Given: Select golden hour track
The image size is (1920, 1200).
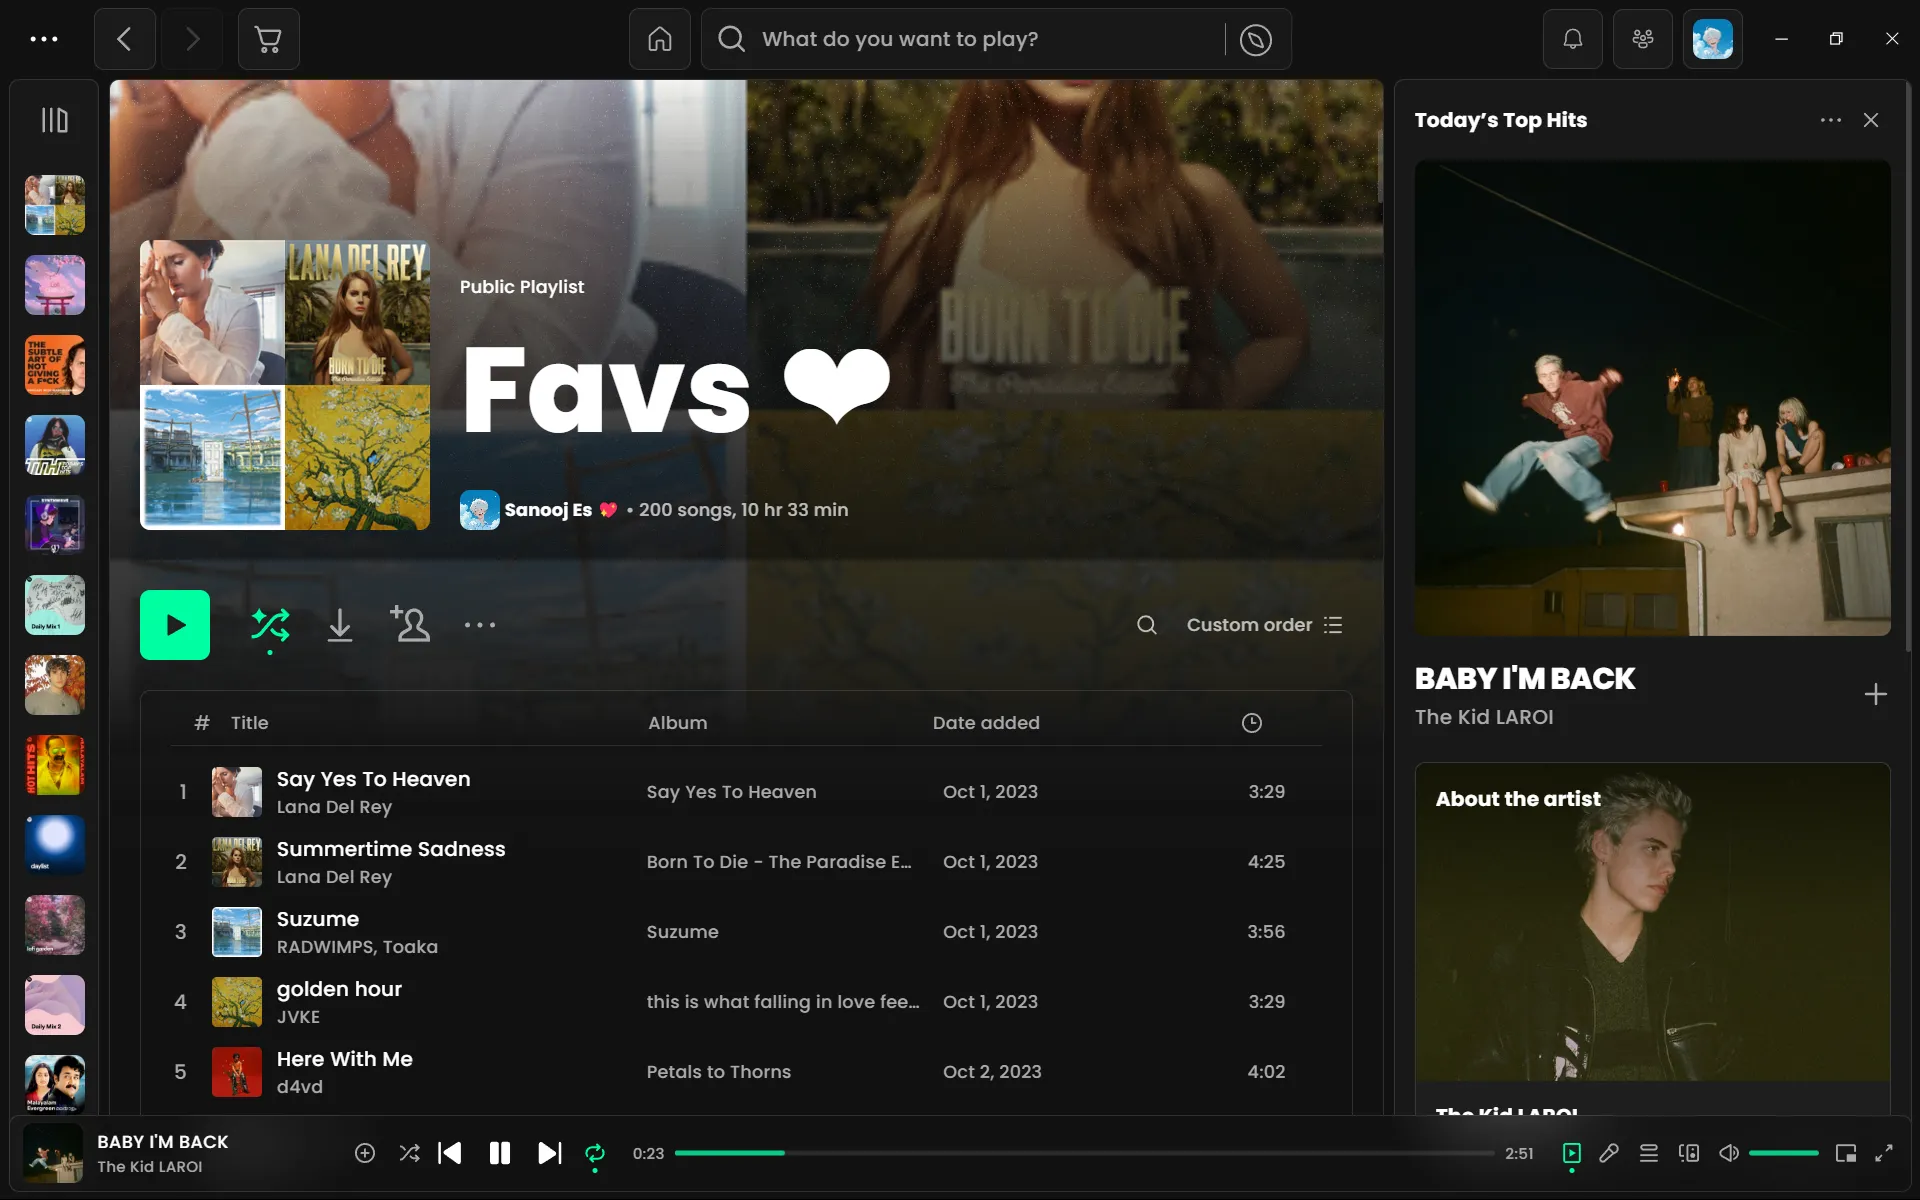Looking at the screenshot, I should pyautogui.click(x=339, y=989).
